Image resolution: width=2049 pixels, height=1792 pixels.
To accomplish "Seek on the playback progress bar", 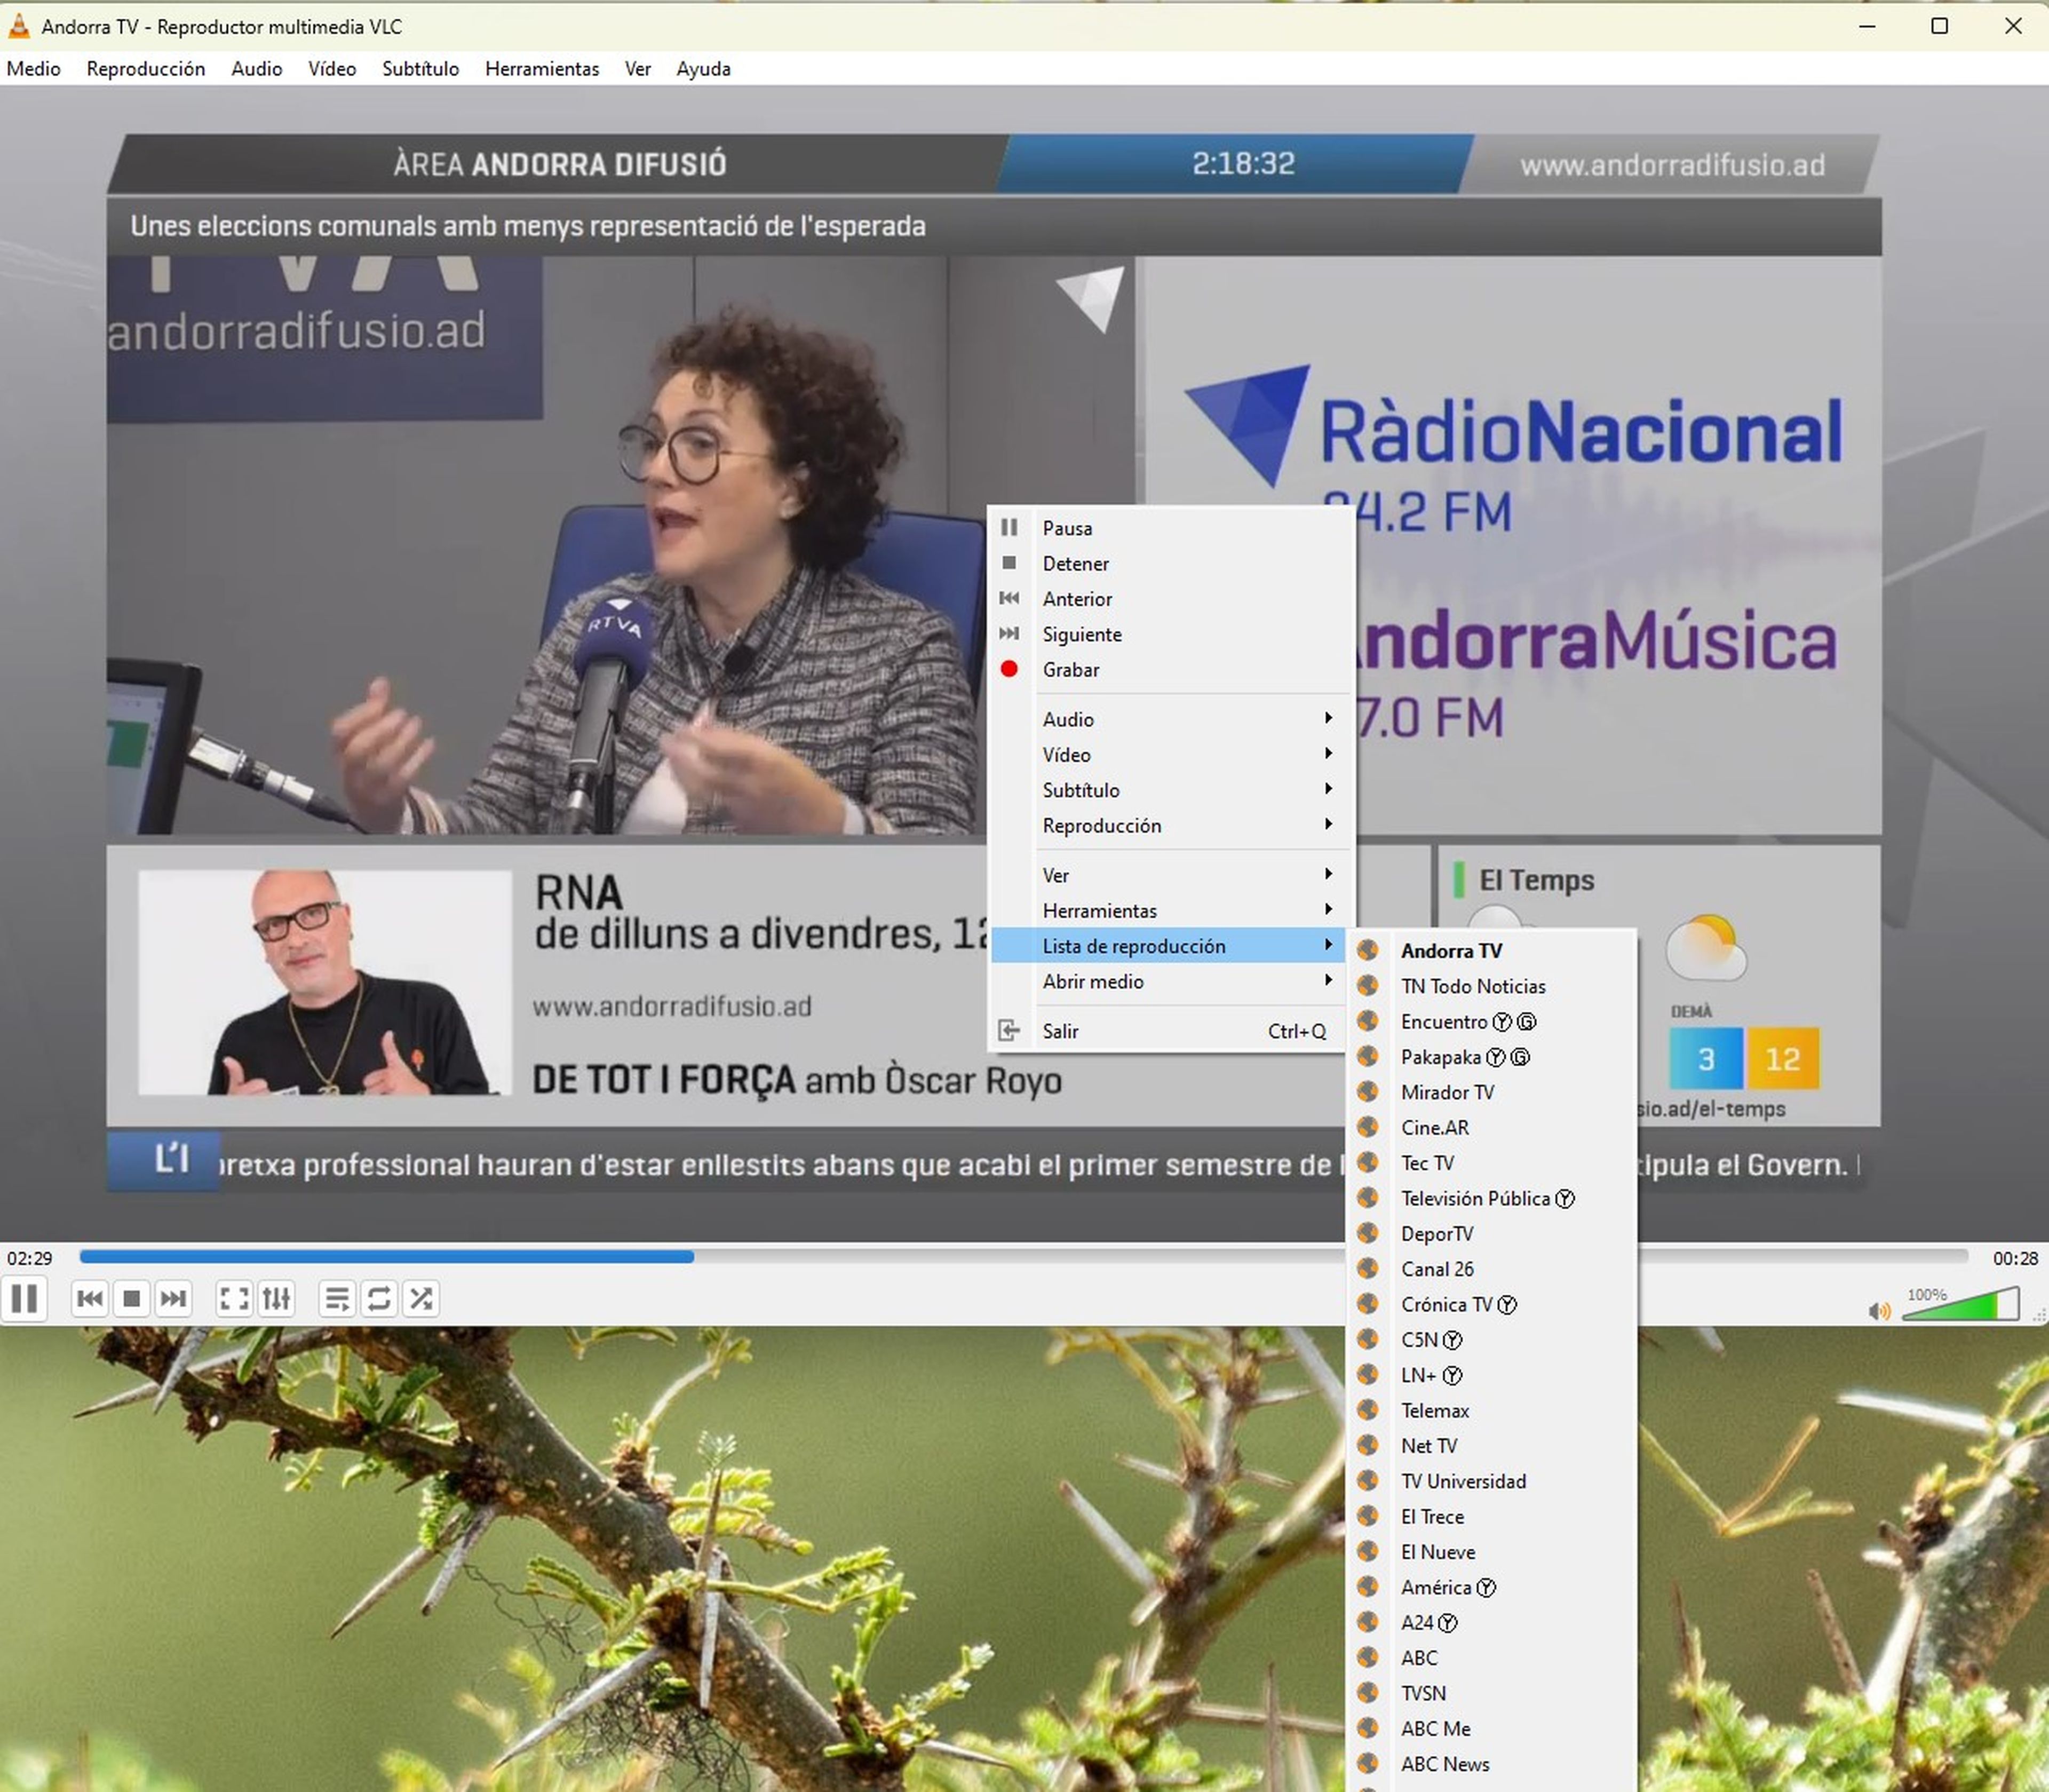I will [1023, 1257].
